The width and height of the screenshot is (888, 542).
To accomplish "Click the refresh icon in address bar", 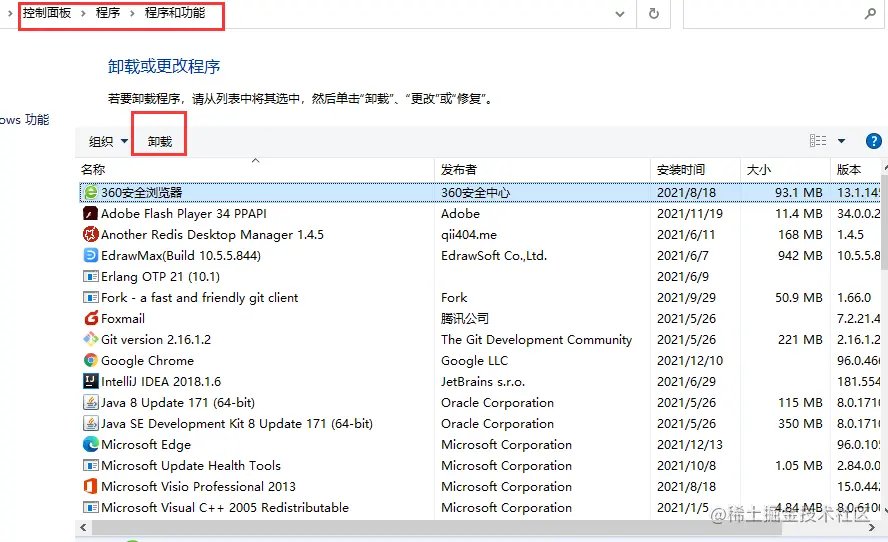I will coord(654,13).
